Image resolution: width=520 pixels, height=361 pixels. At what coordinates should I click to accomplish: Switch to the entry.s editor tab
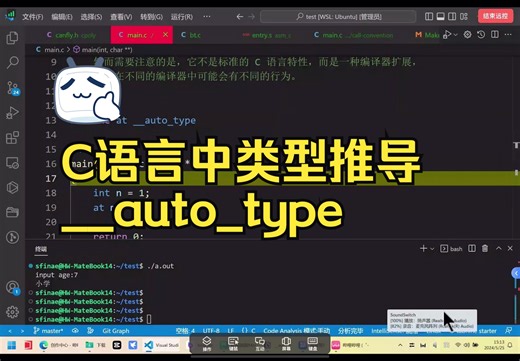pyautogui.click(x=267, y=35)
